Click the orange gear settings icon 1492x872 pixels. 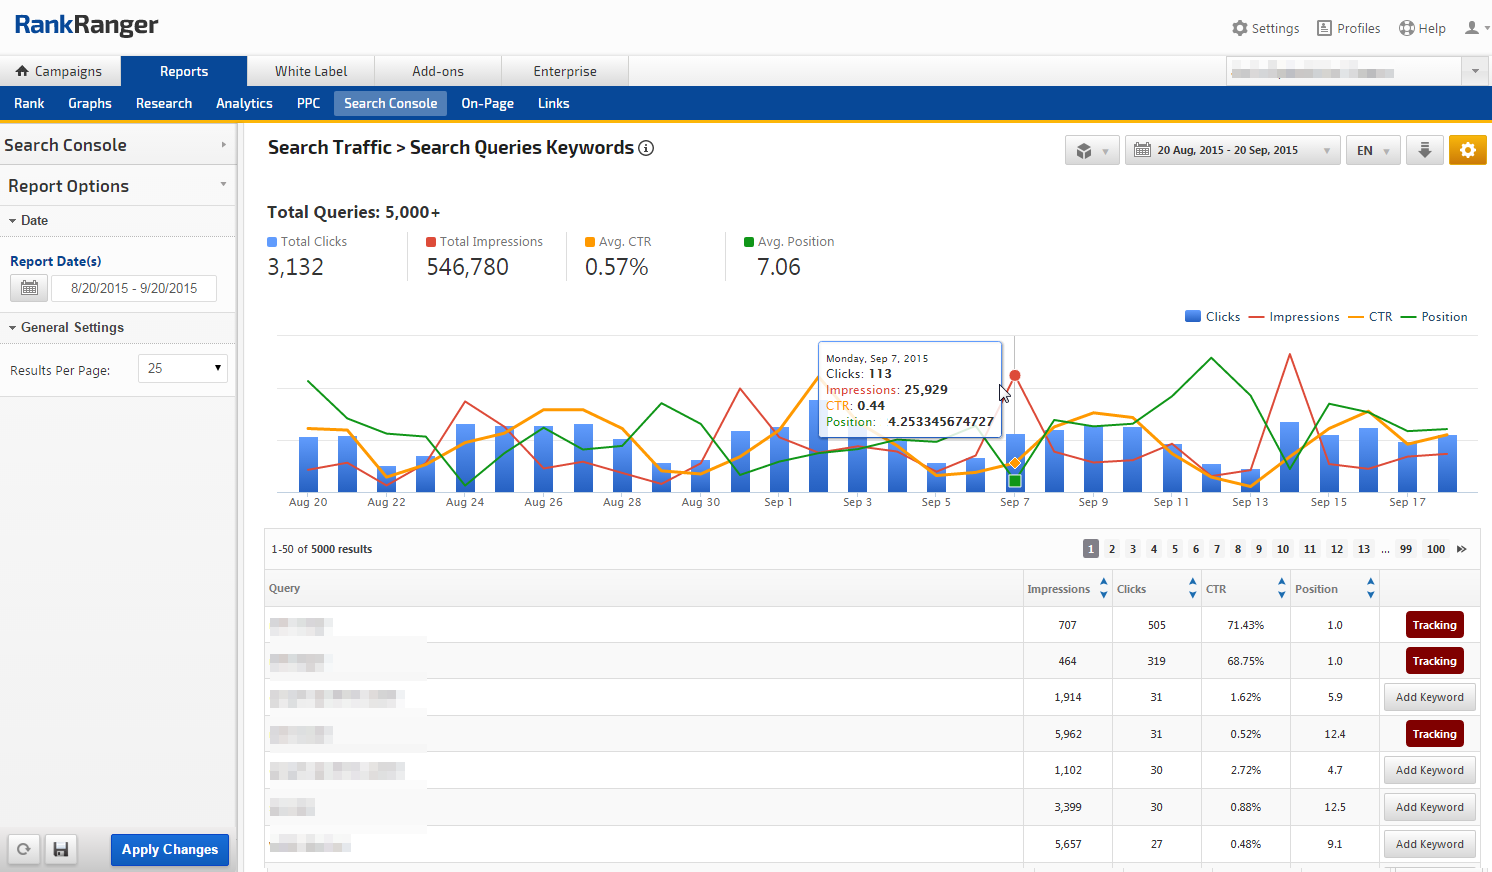(x=1467, y=150)
